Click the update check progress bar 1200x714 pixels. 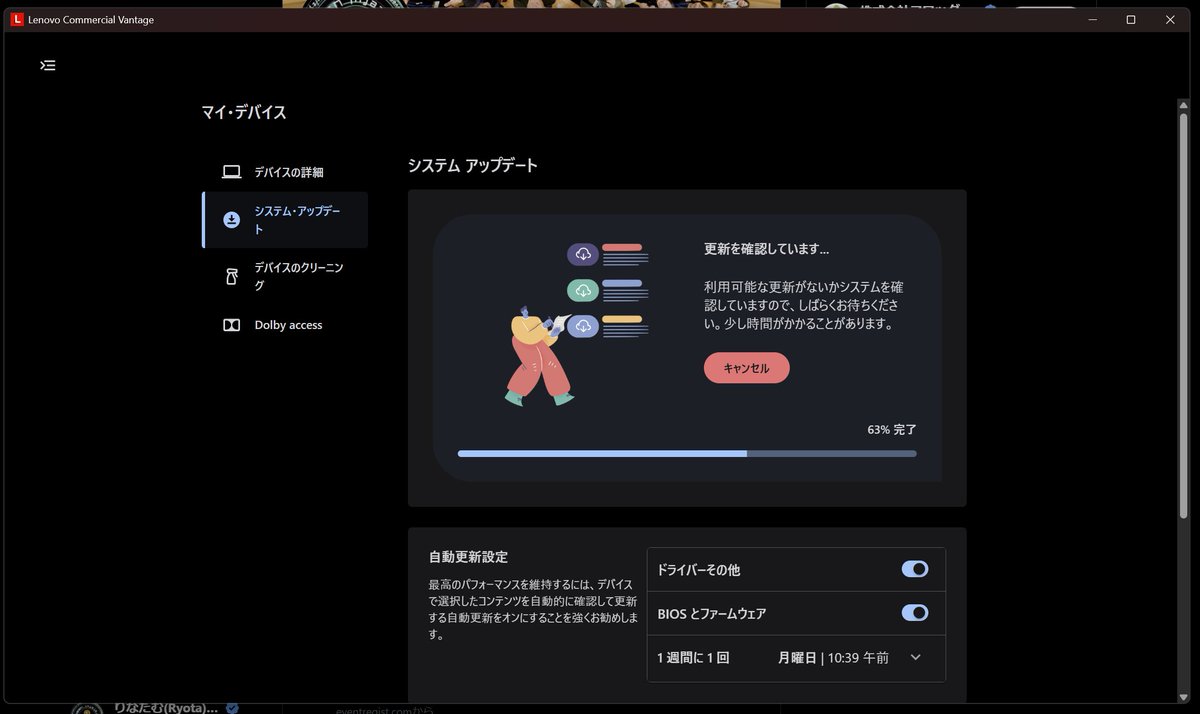pyautogui.click(x=687, y=454)
